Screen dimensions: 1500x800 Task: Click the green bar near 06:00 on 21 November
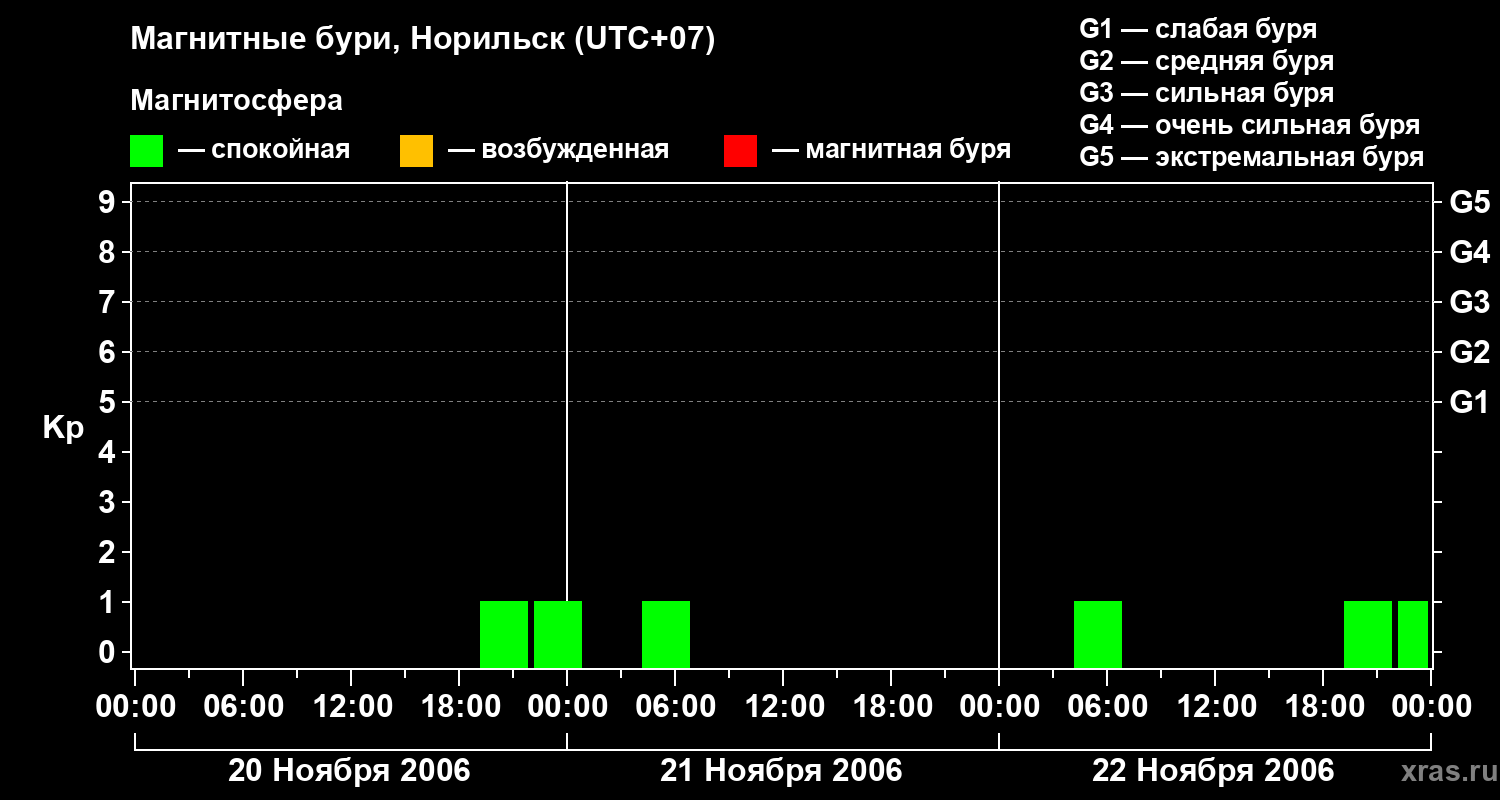pos(666,634)
